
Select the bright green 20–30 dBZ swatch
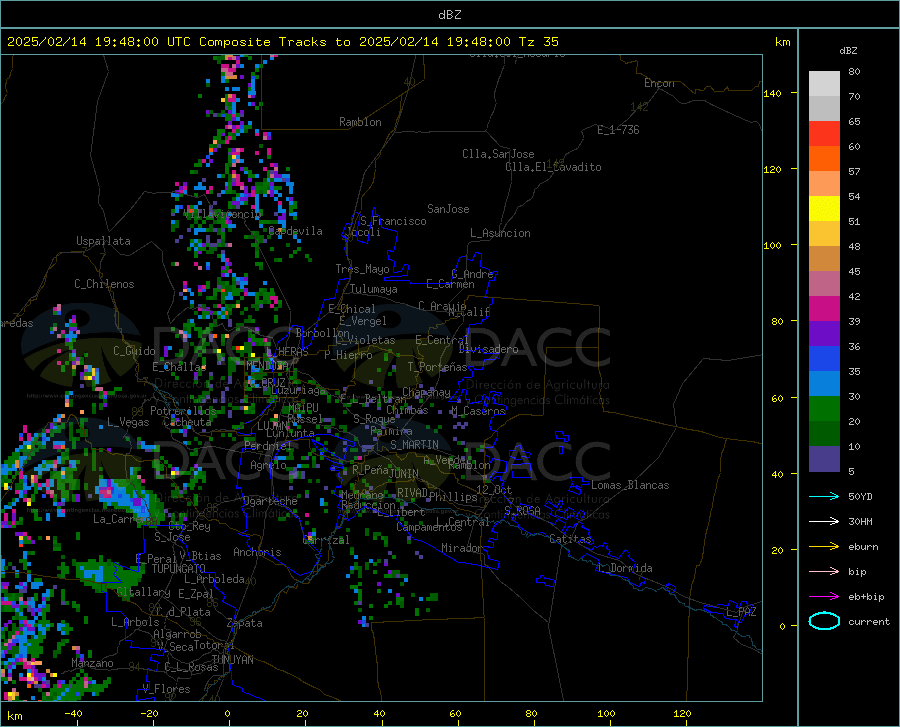tap(824, 409)
